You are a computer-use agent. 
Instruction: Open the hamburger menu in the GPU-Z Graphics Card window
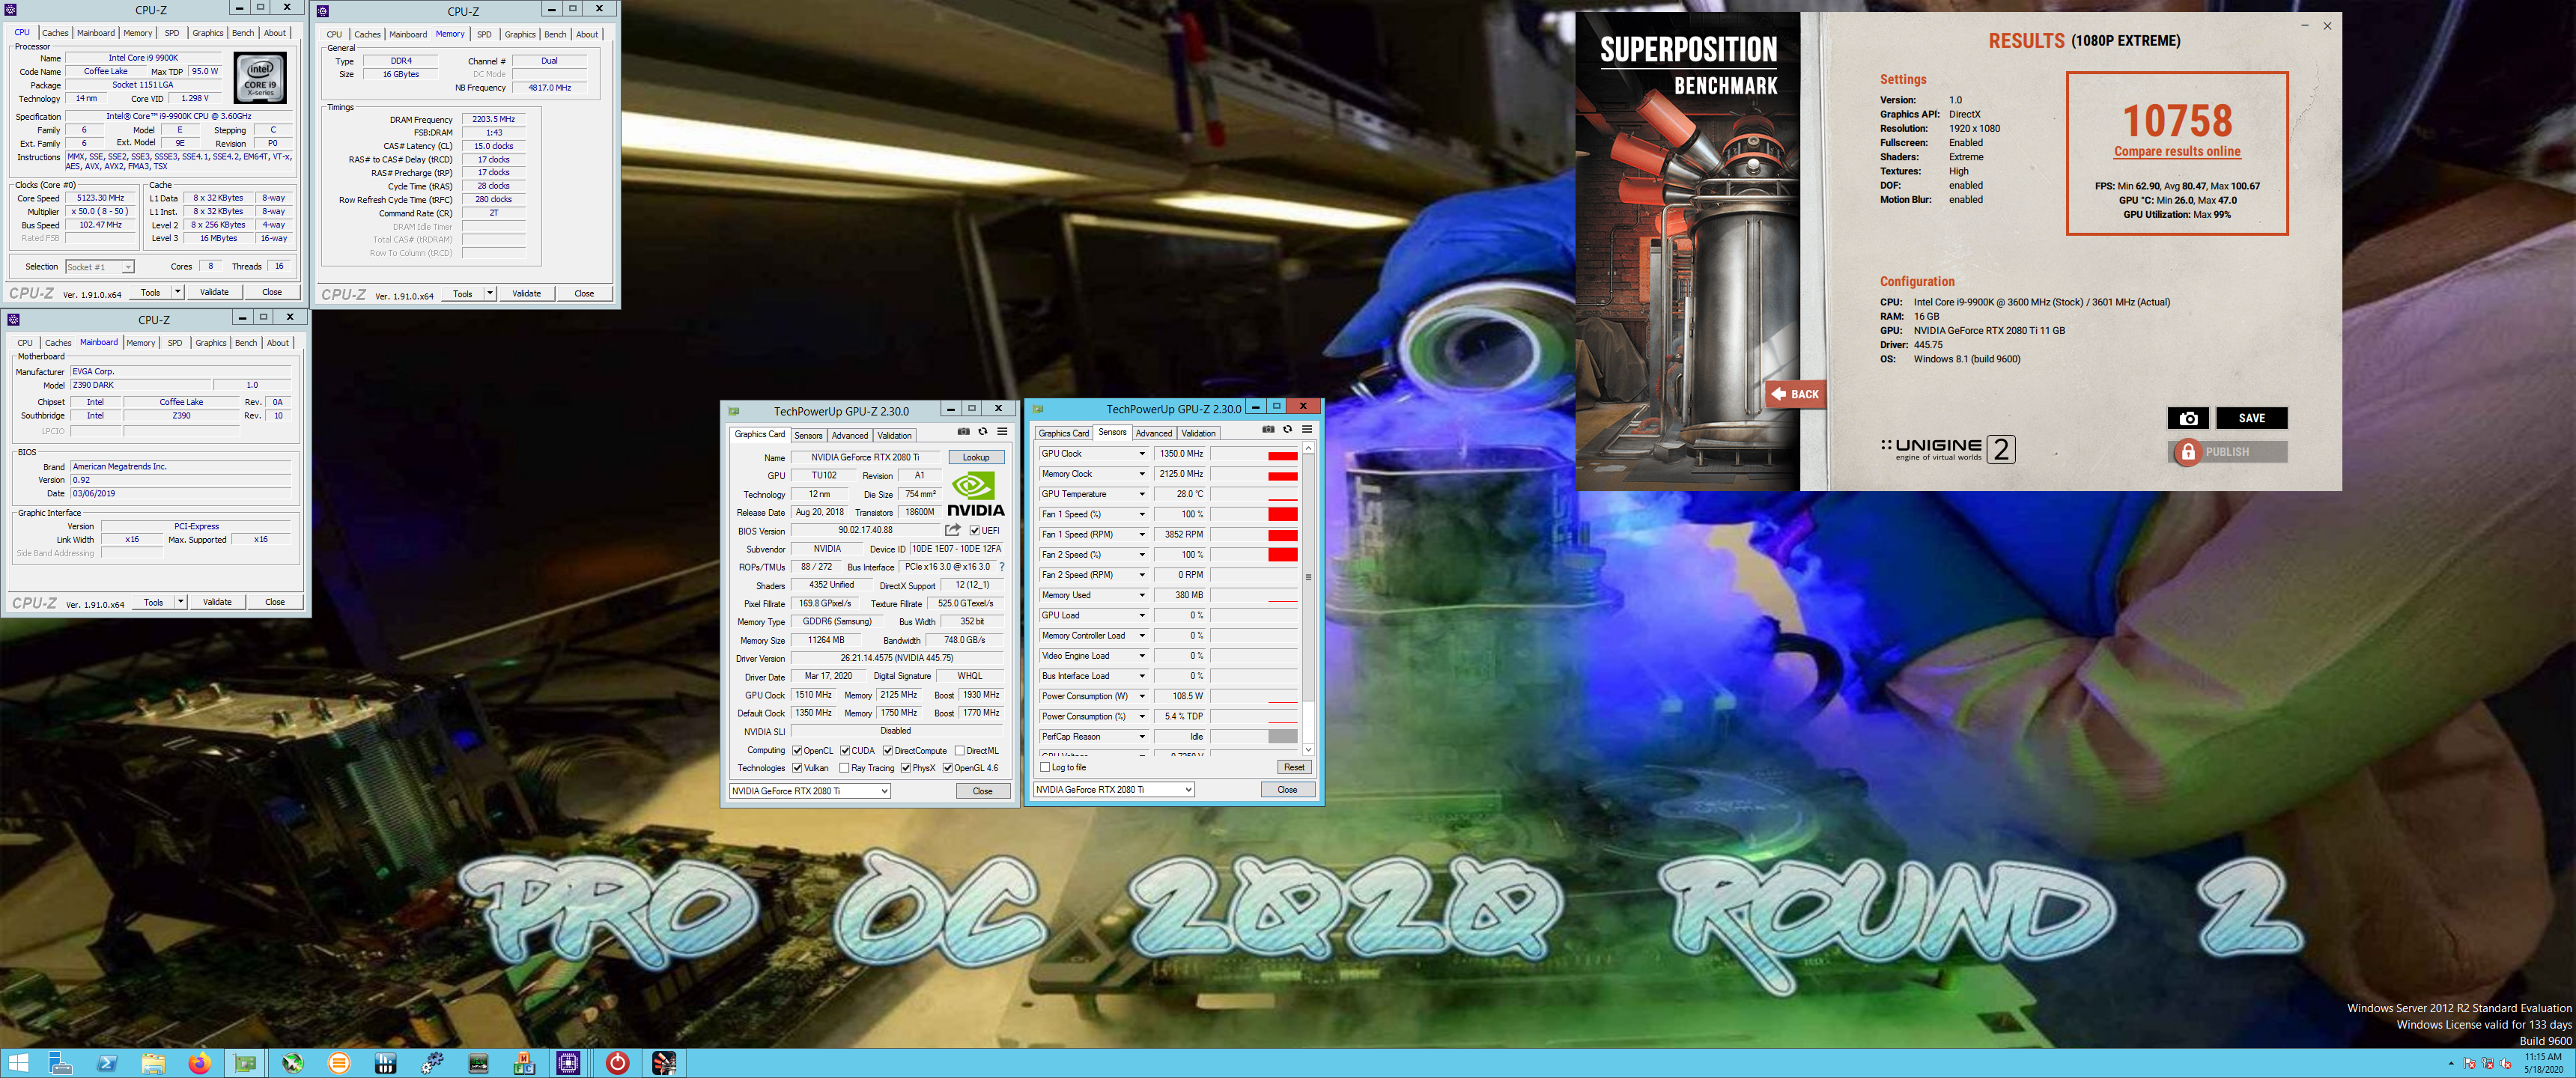point(1002,432)
